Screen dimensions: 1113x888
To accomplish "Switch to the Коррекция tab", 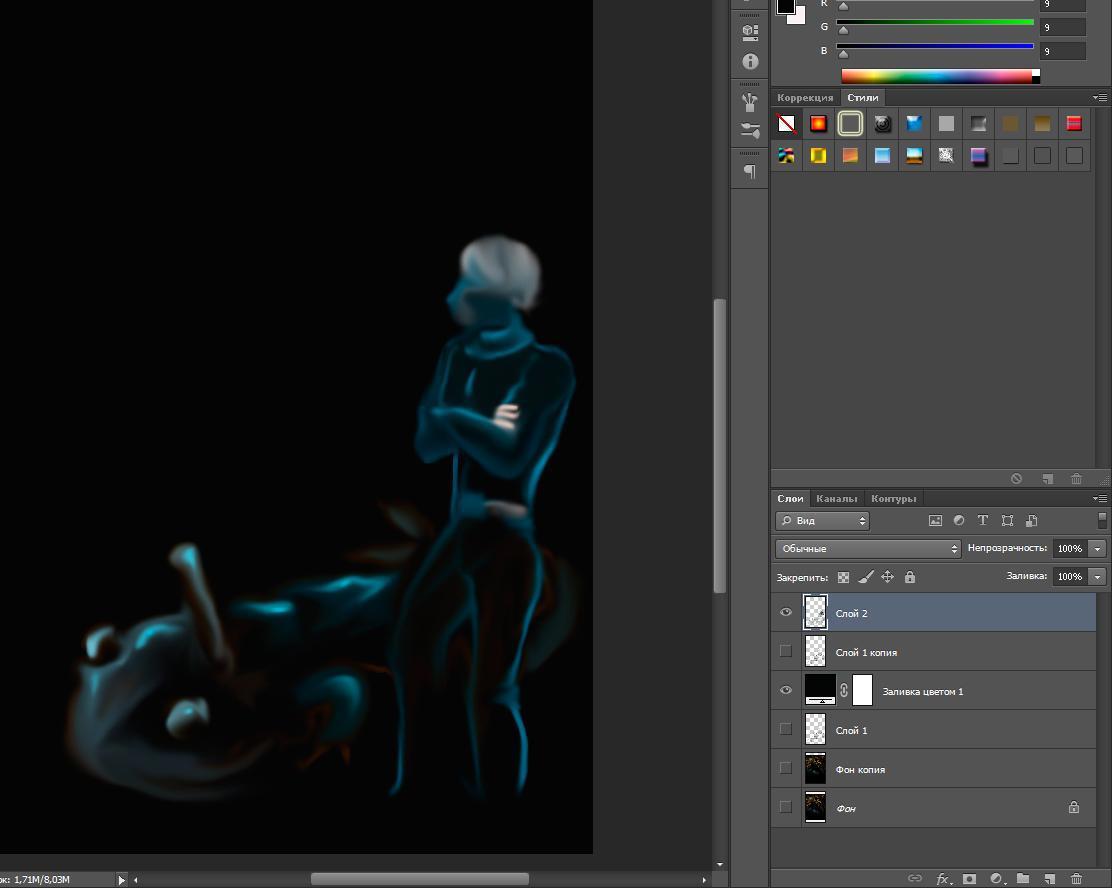I will 805,98.
